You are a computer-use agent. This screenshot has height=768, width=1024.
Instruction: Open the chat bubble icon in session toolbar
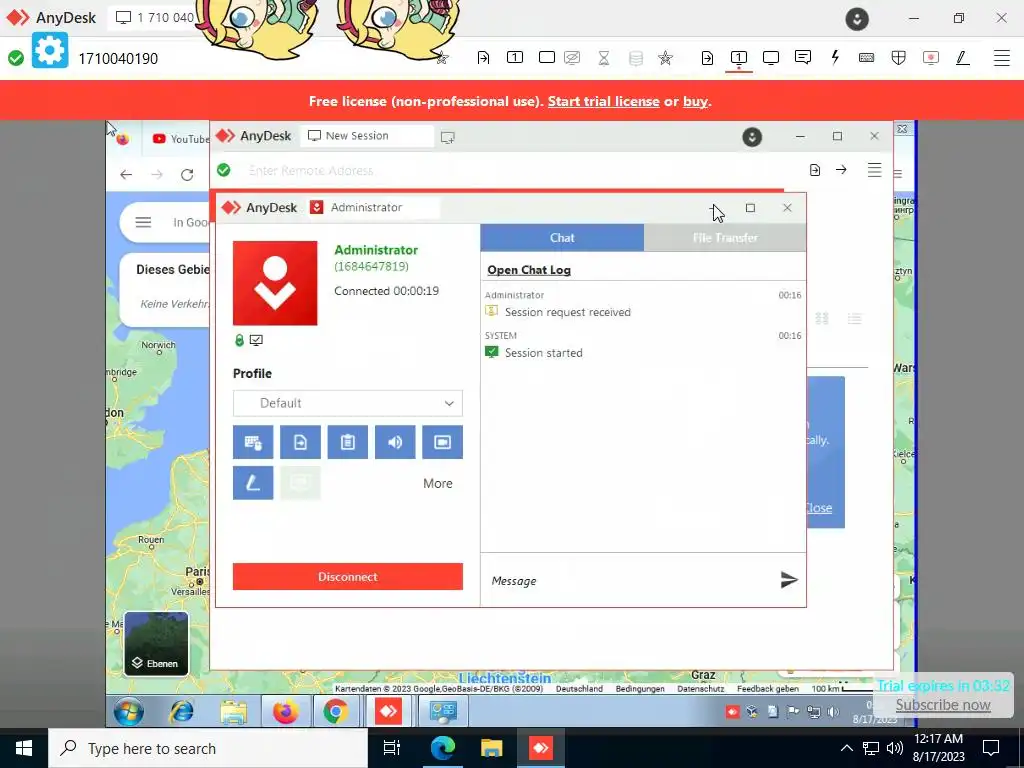click(x=803, y=57)
